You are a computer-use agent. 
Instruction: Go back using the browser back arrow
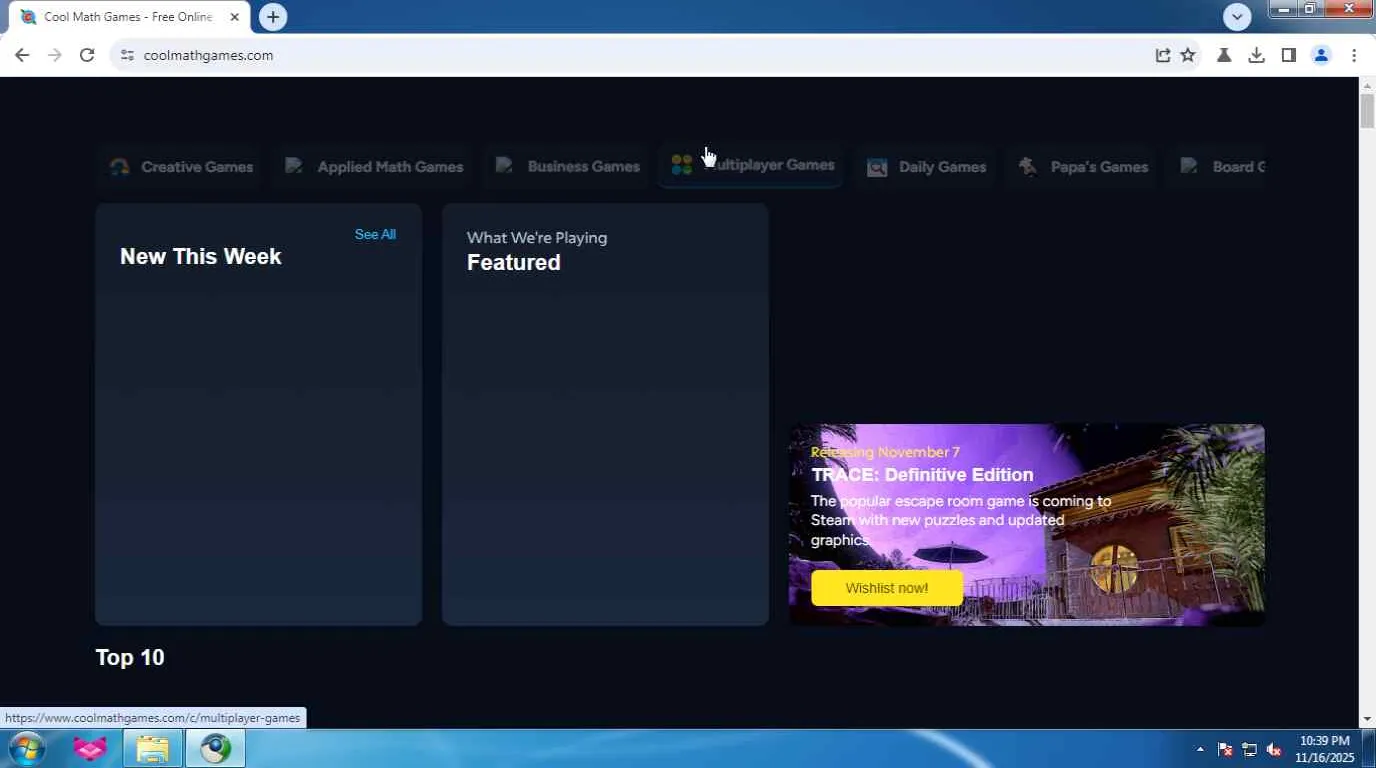[x=22, y=55]
